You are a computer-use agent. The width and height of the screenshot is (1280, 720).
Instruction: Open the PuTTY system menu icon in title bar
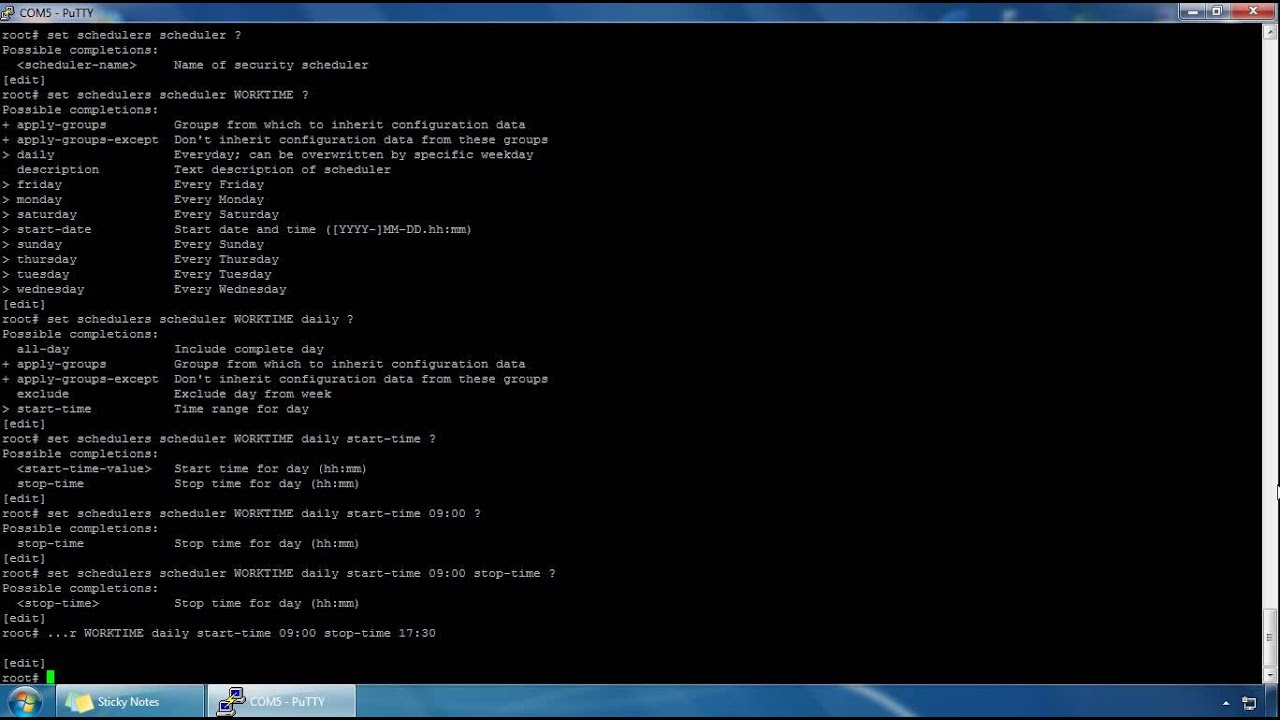pyautogui.click(x=9, y=12)
